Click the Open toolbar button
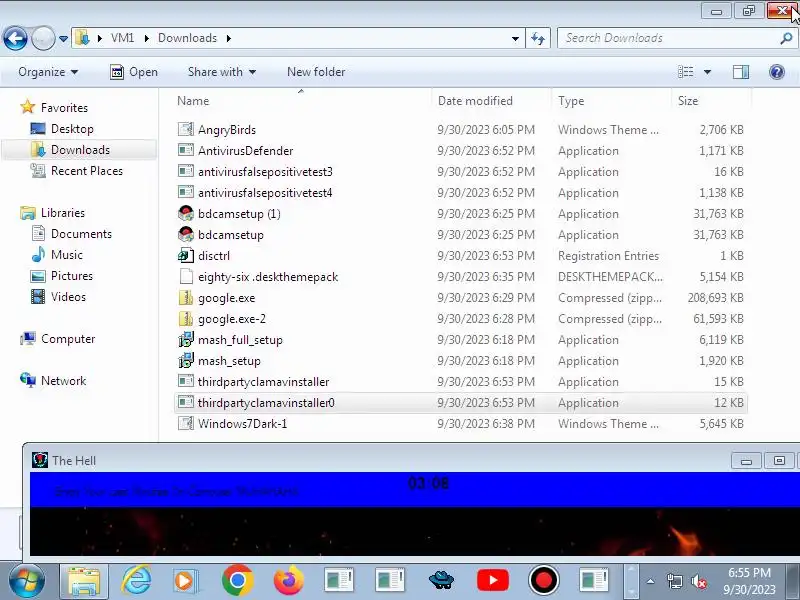This screenshot has height=600, width=800. point(134,72)
